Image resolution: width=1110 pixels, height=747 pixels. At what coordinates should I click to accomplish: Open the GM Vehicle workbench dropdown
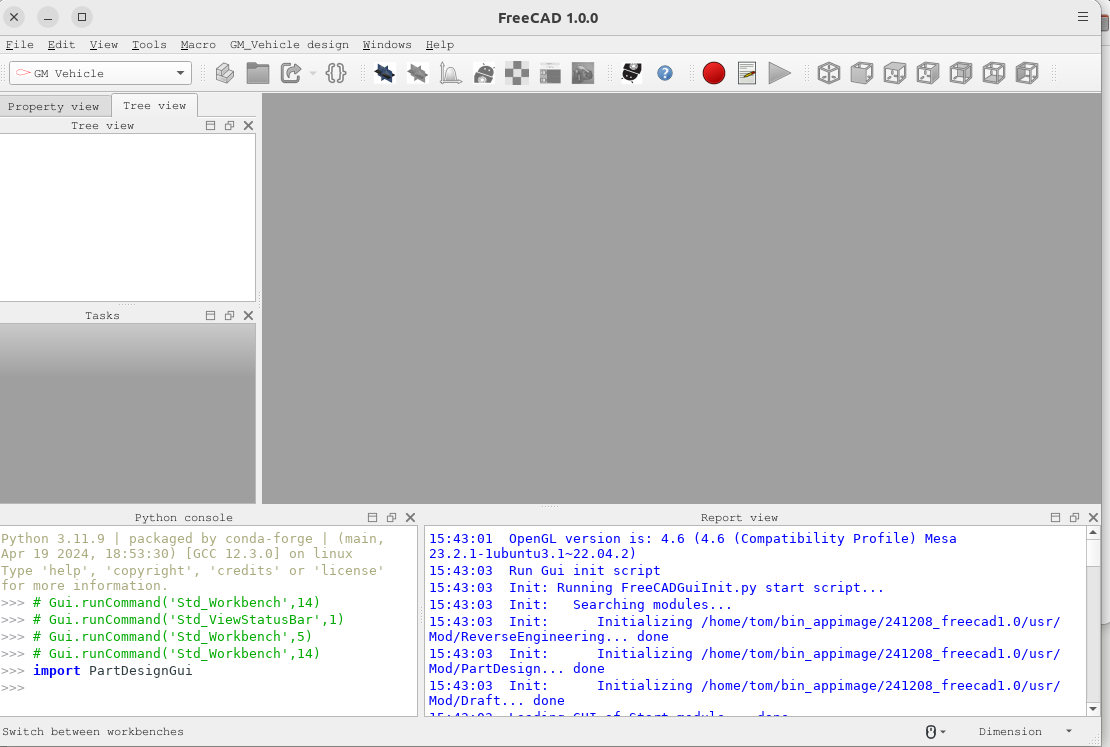coord(100,73)
